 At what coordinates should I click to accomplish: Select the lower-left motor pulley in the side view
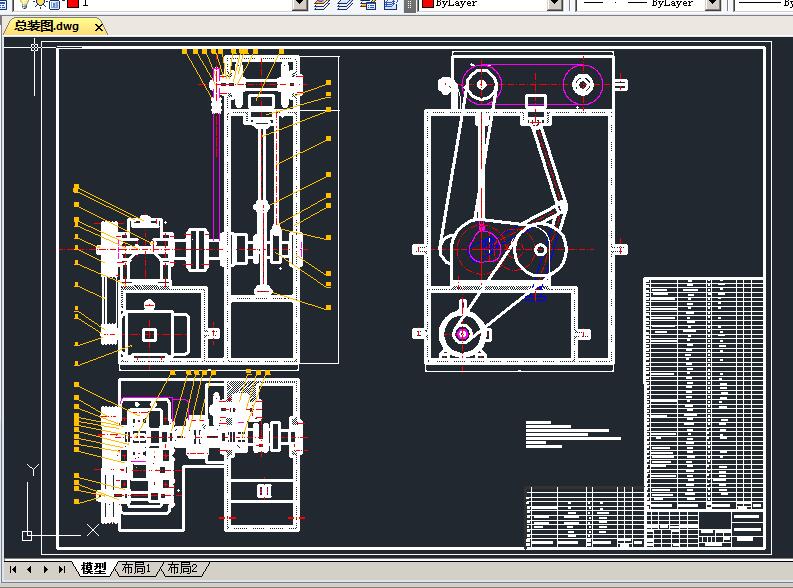point(462,333)
